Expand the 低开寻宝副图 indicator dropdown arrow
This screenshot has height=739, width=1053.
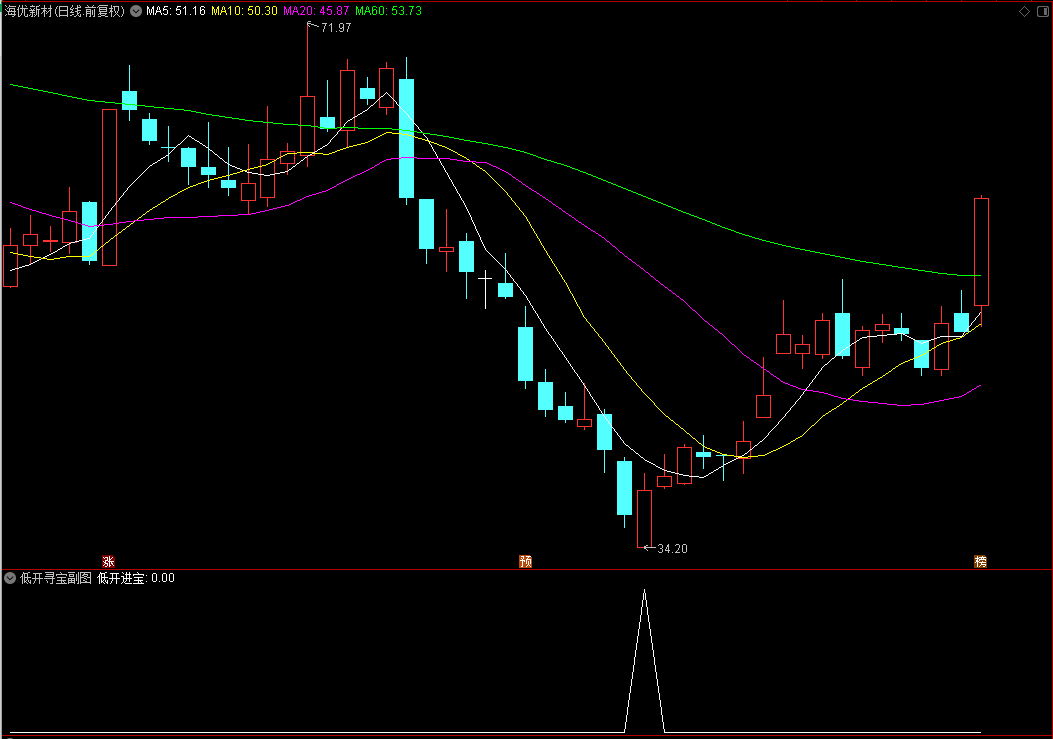click(10, 578)
